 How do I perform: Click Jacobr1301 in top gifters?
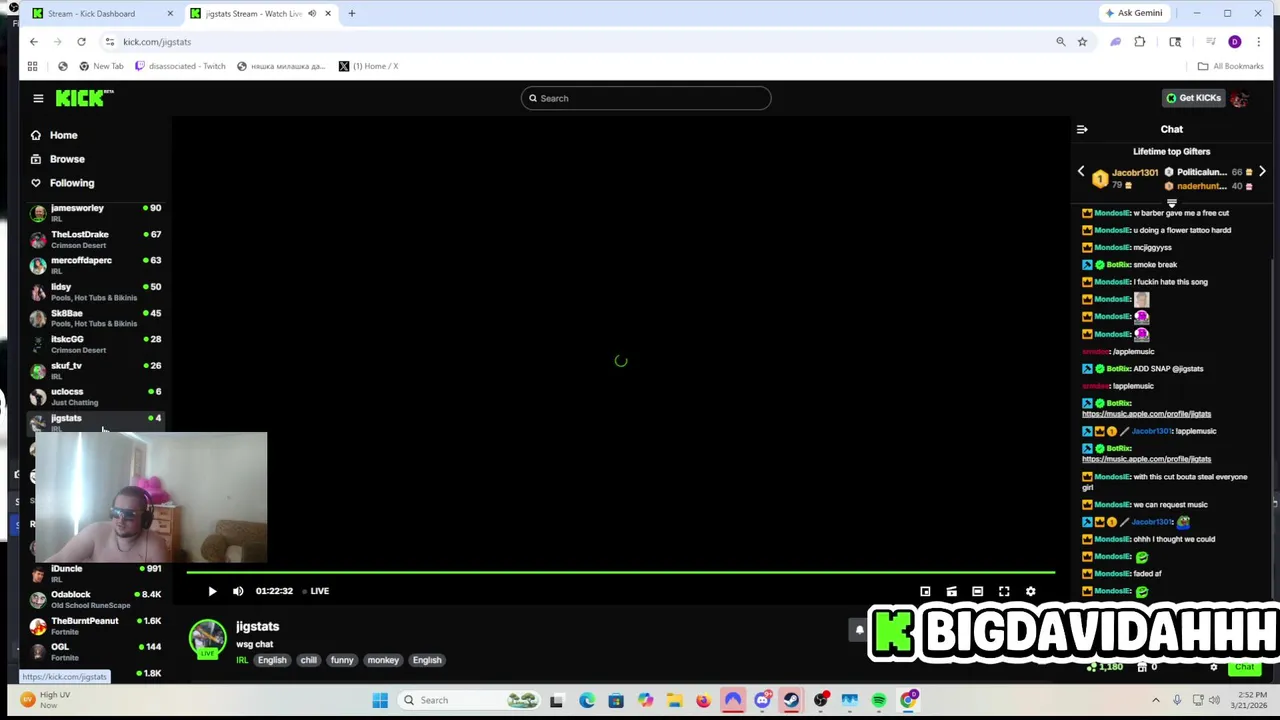coord(1134,172)
